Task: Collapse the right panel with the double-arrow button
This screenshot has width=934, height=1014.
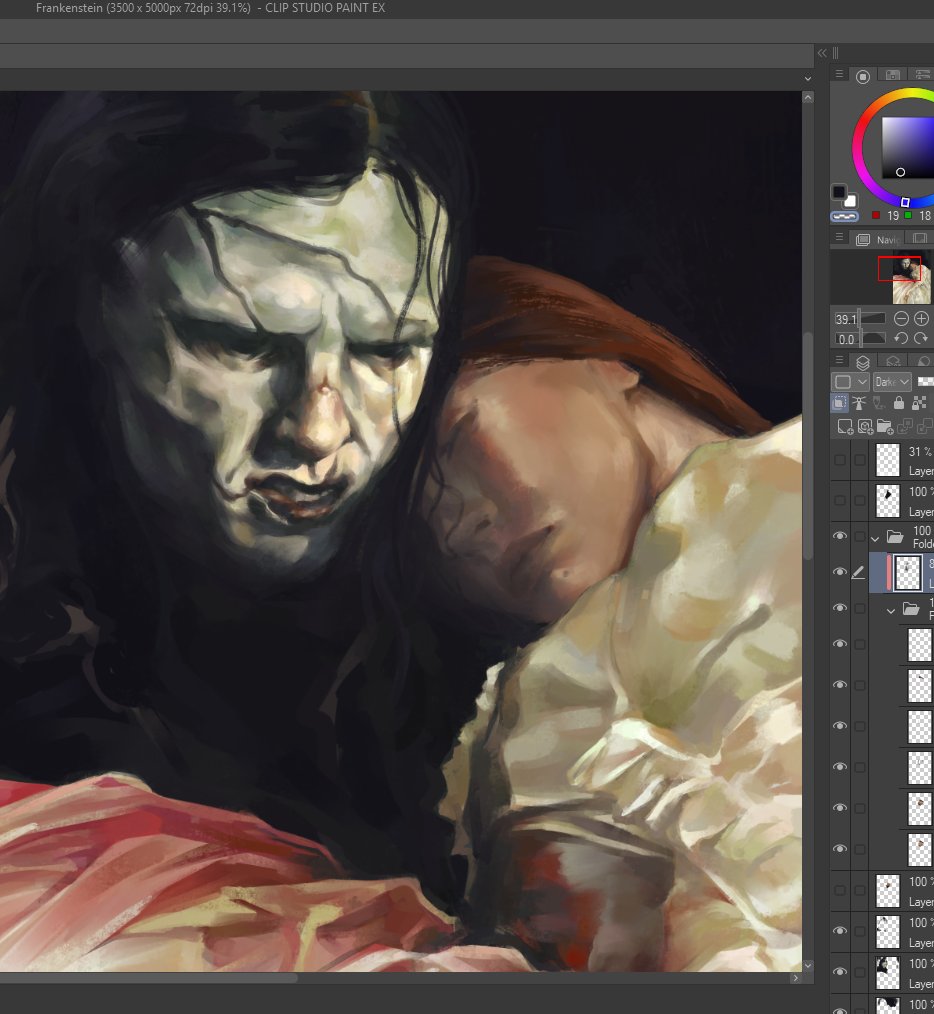Action: [821, 52]
